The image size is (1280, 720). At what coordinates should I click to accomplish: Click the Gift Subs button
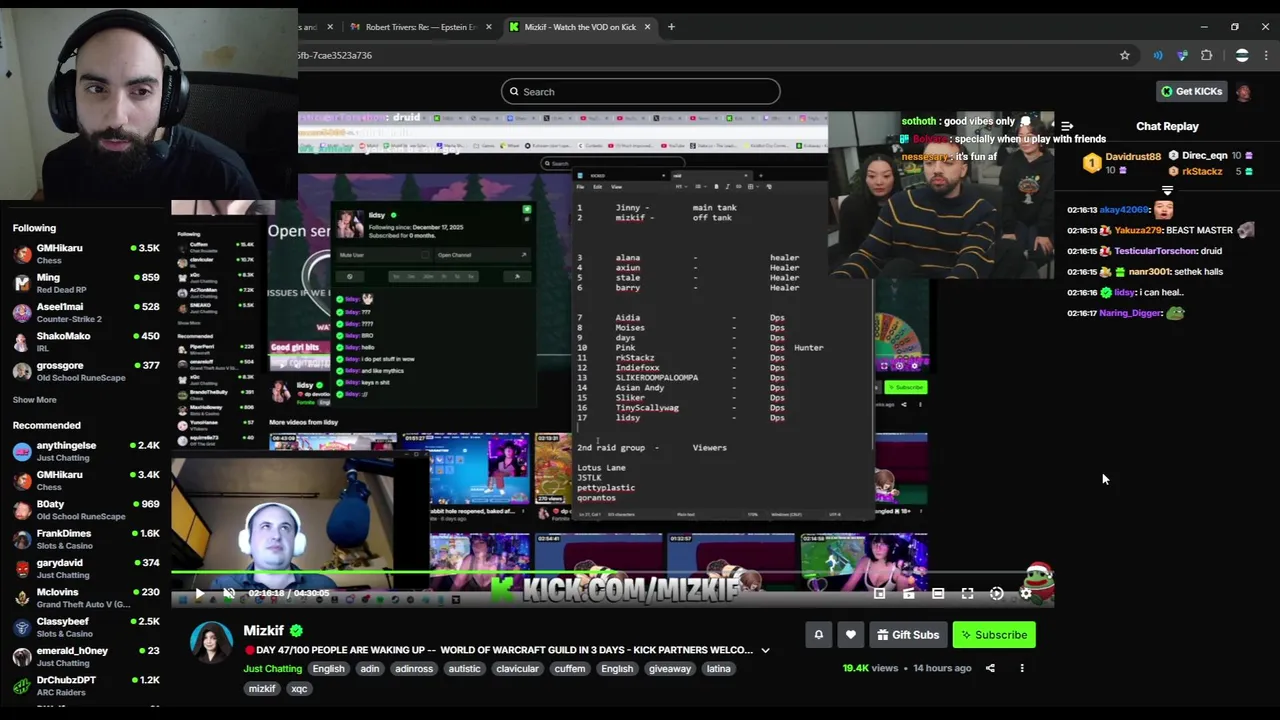point(908,635)
